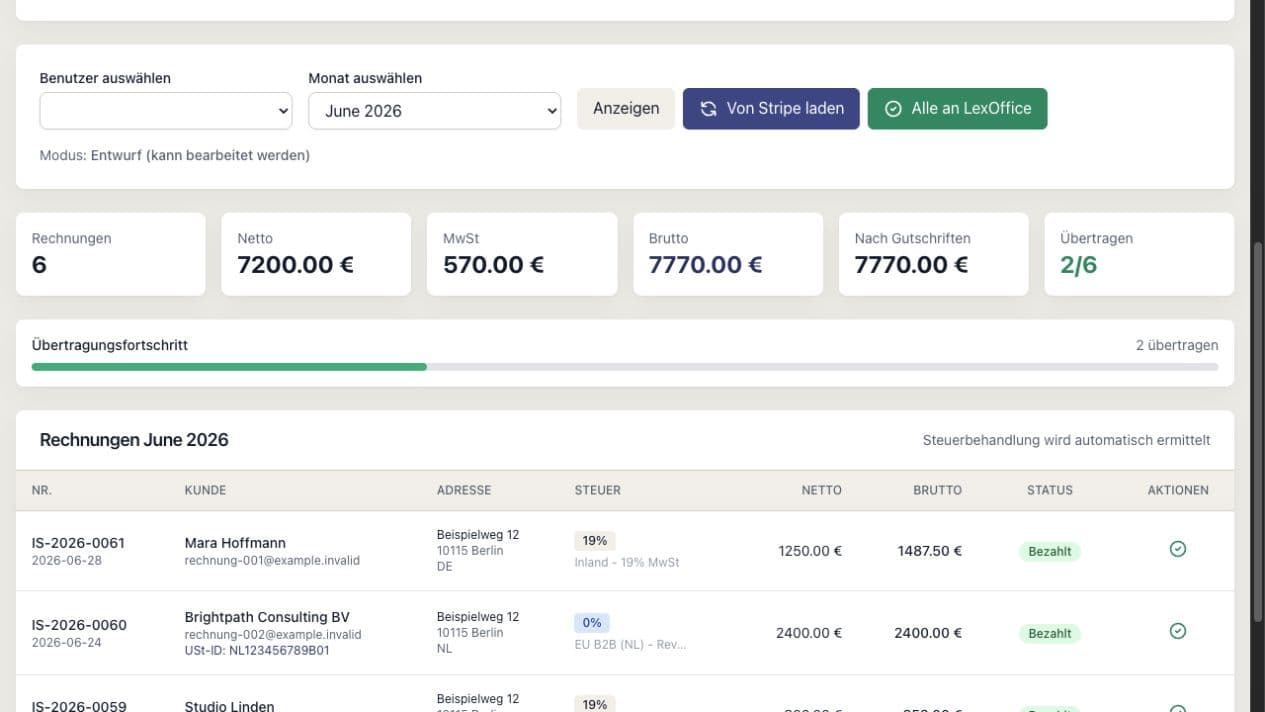Click the ADRESSE column header
Screen dimensions: 1265x712
point(464,491)
